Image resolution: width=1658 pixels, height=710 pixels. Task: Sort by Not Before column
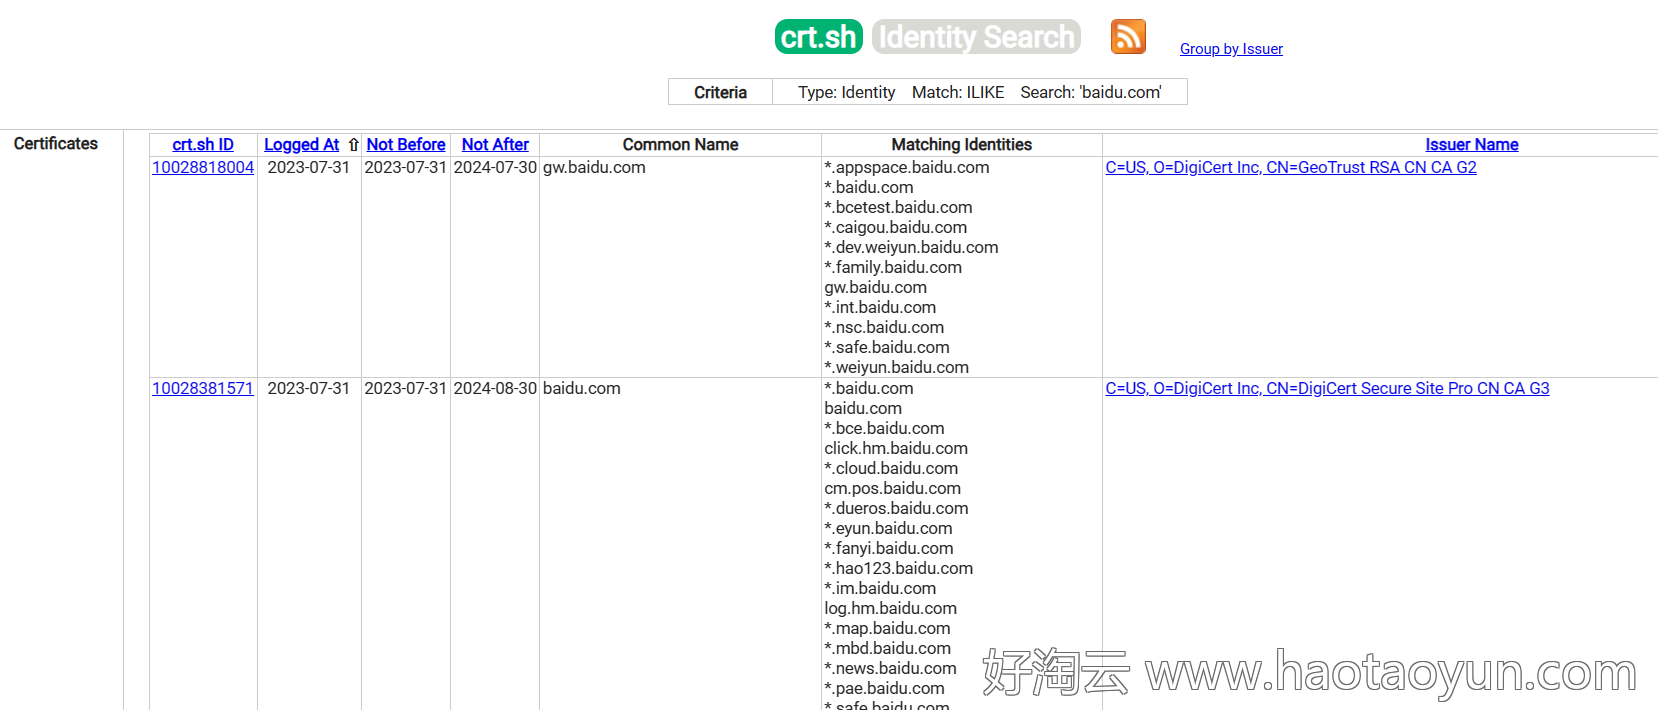pyautogui.click(x=406, y=145)
